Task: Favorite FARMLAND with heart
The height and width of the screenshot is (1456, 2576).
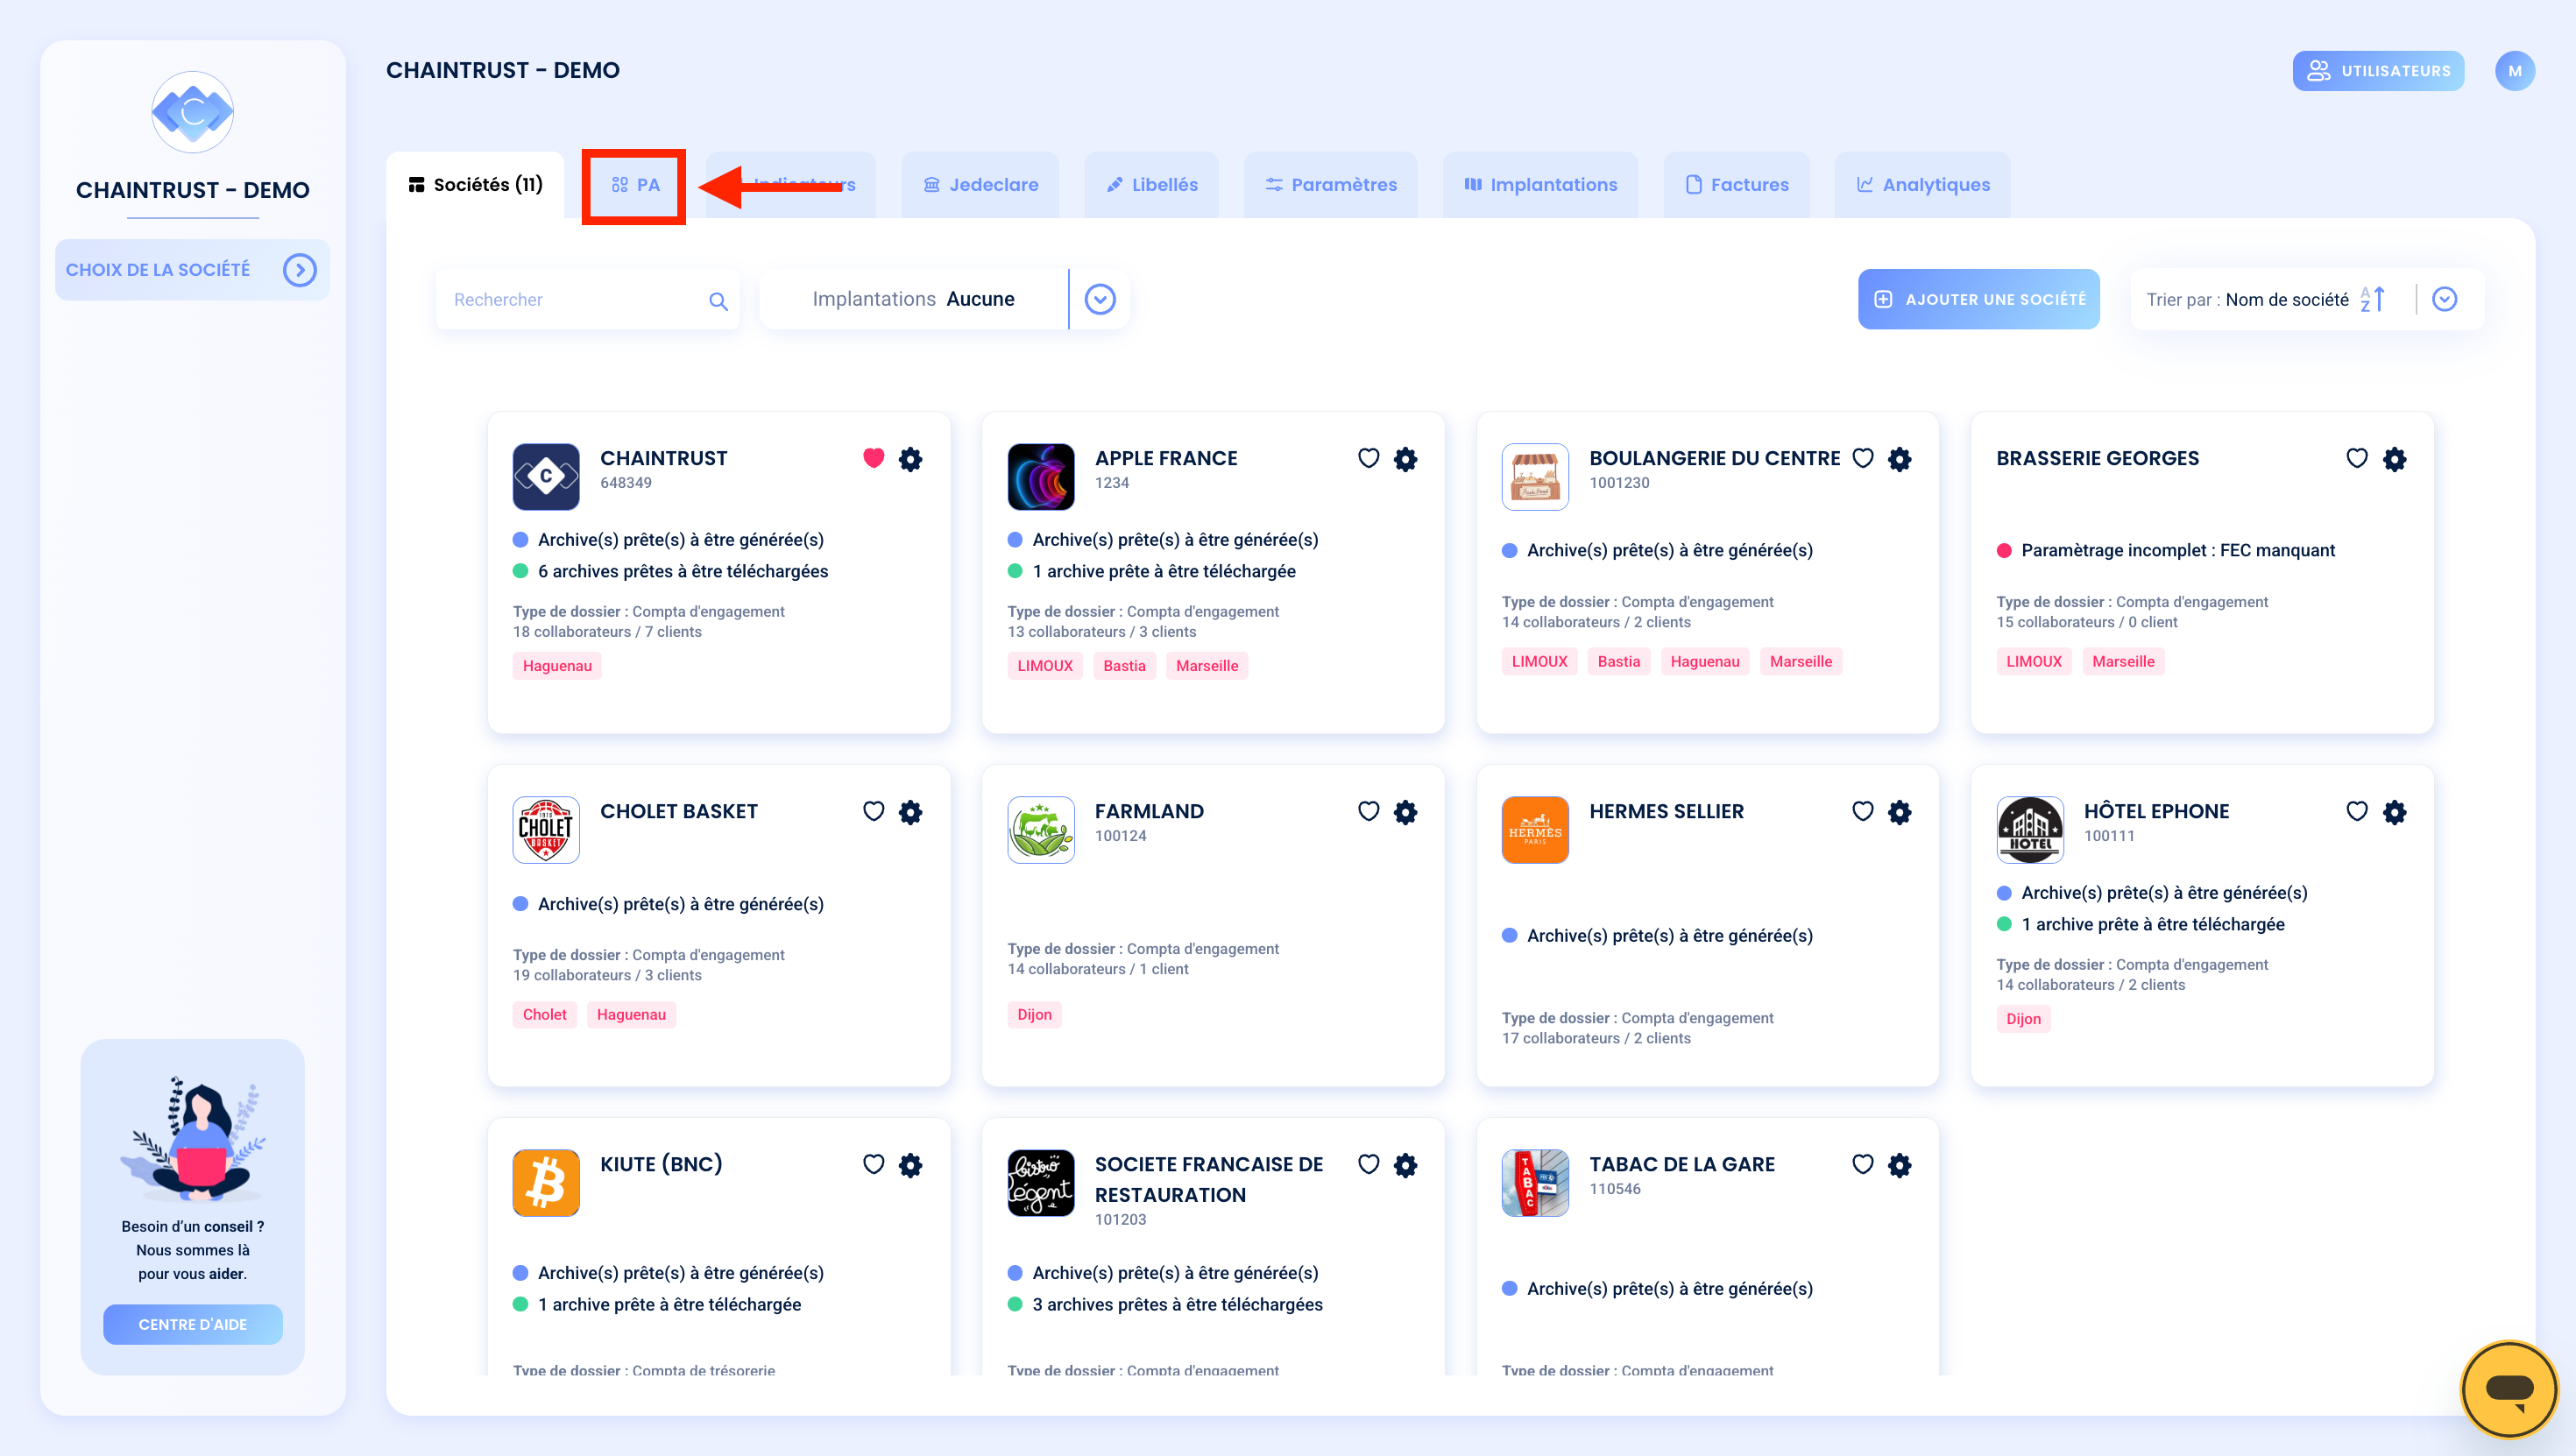Action: 1368,811
